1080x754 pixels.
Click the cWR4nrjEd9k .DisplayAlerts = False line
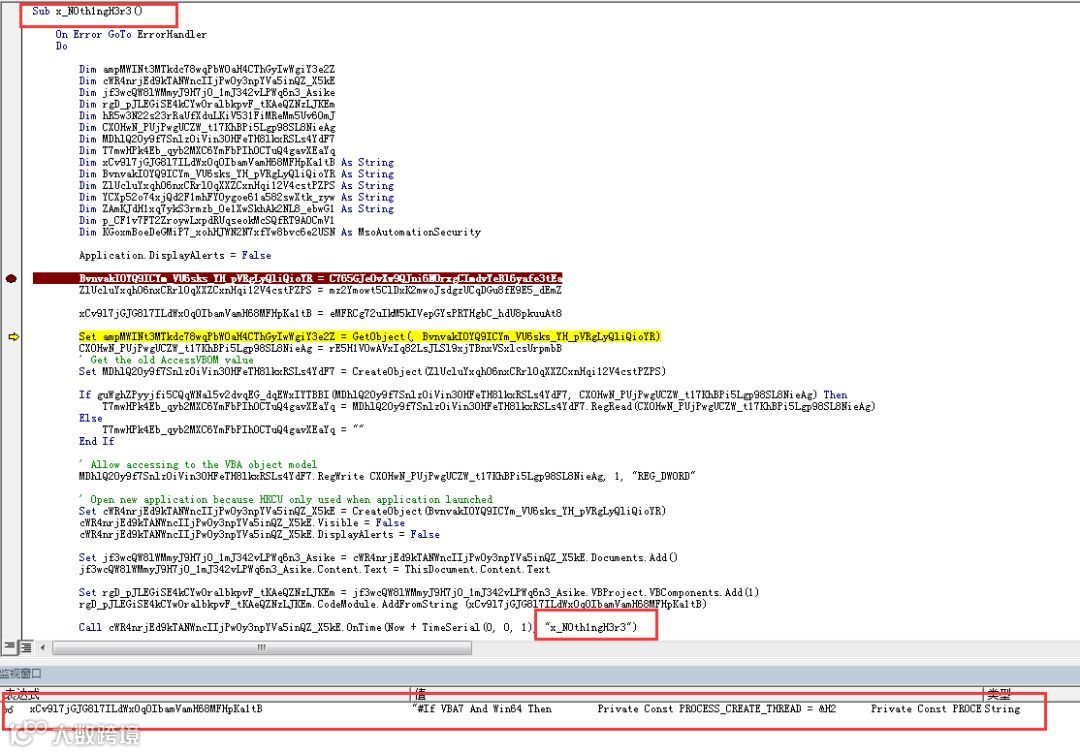click(259, 534)
